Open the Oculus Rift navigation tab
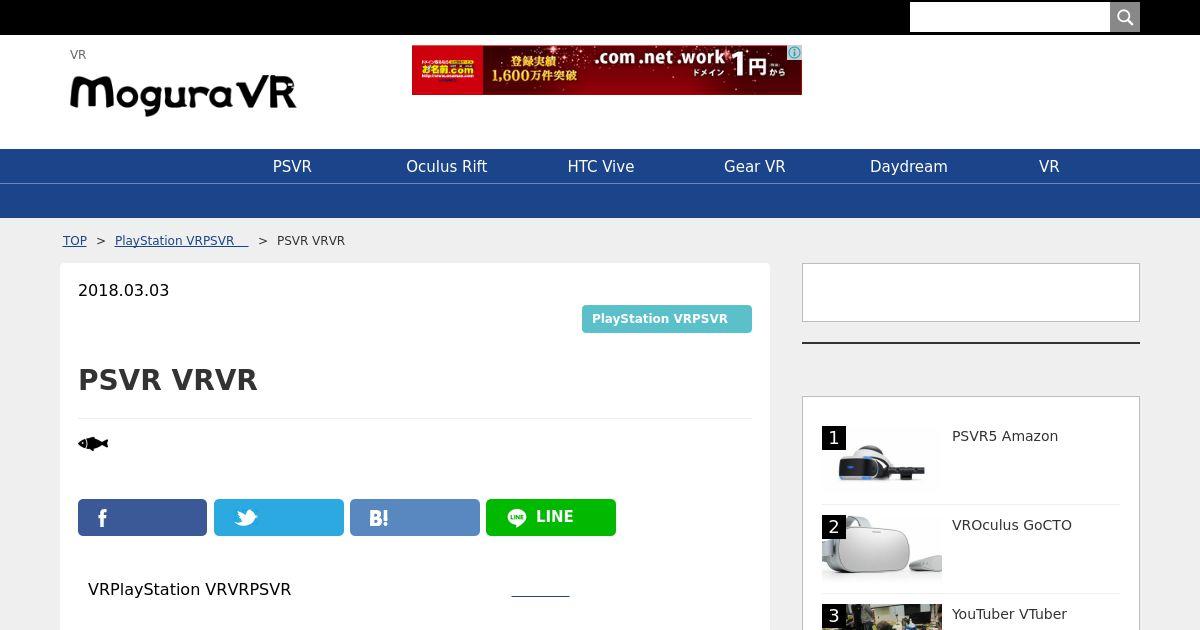Image resolution: width=1200 pixels, height=630 pixels. pyautogui.click(x=446, y=167)
